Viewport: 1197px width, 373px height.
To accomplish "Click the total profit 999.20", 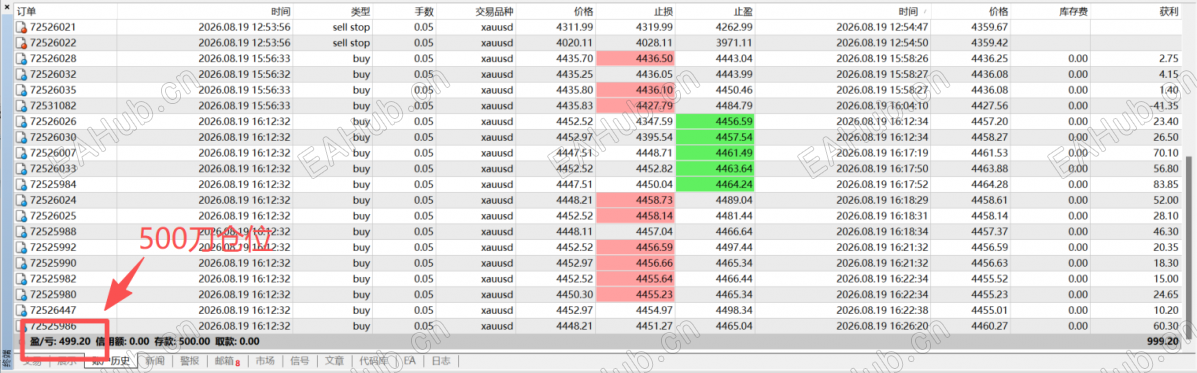I will point(1164,341).
